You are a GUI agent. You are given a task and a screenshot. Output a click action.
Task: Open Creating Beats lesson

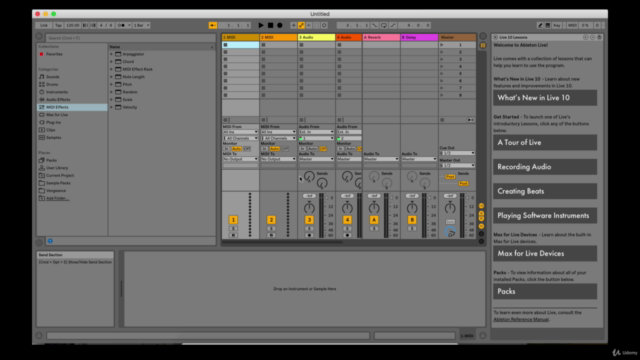click(545, 191)
